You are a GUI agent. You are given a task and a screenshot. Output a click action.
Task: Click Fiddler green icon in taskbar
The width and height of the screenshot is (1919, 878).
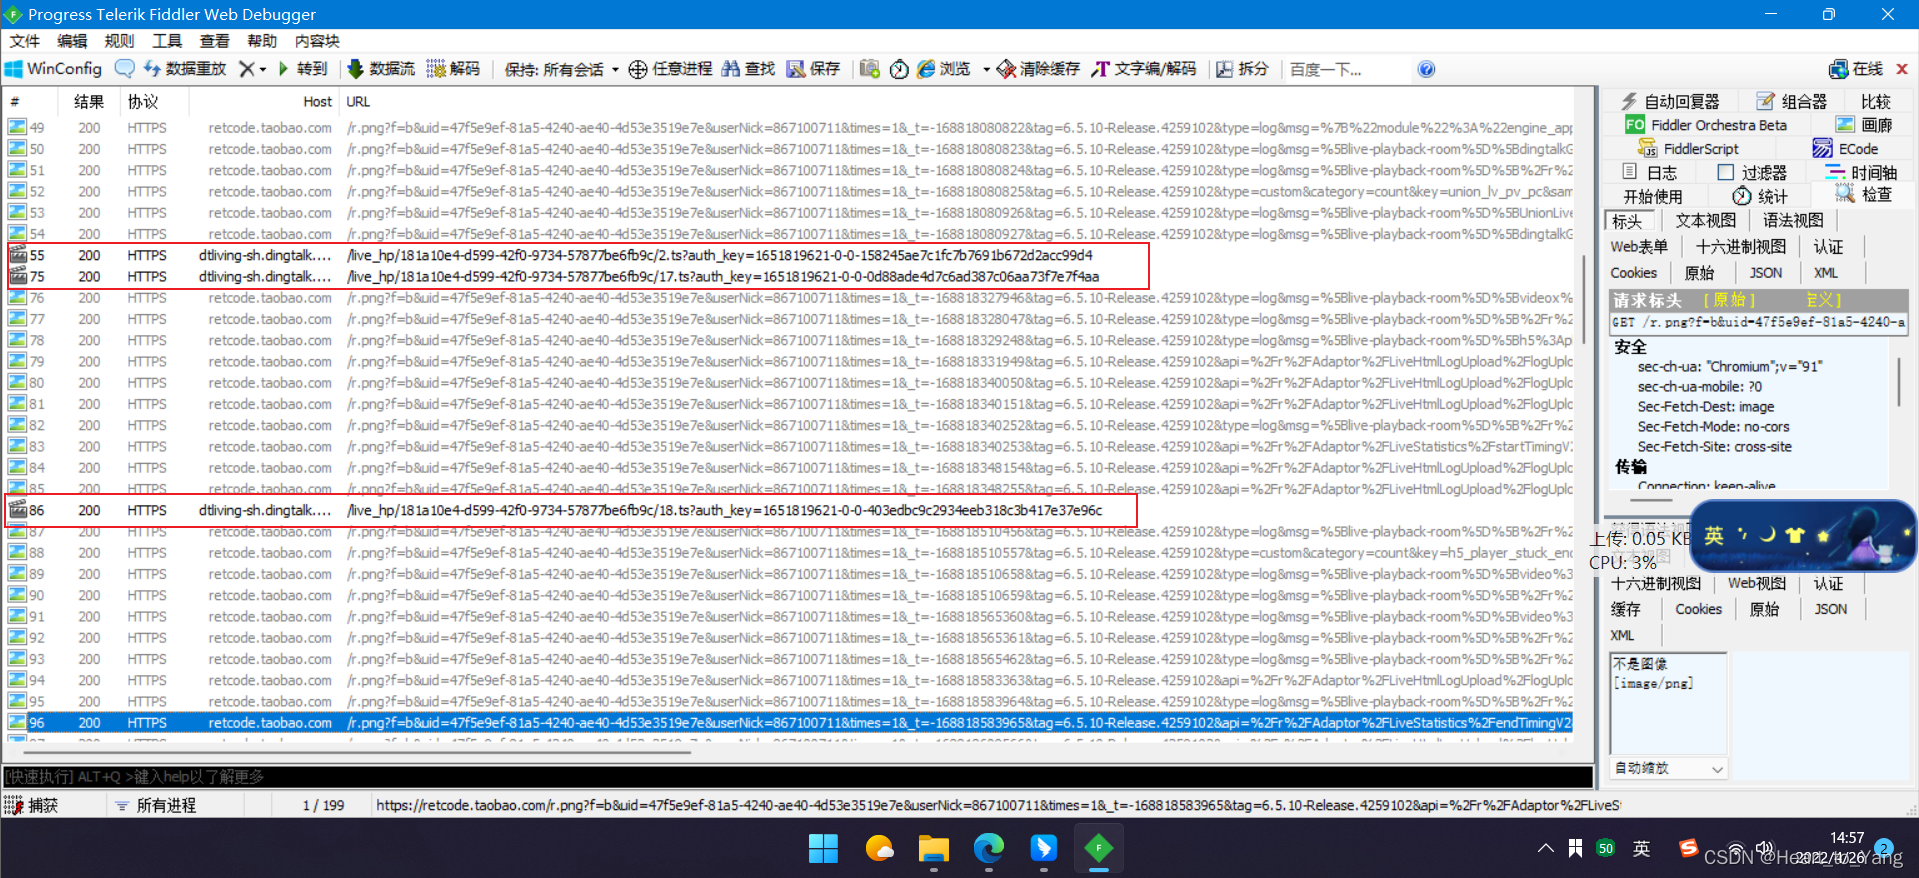(1098, 849)
